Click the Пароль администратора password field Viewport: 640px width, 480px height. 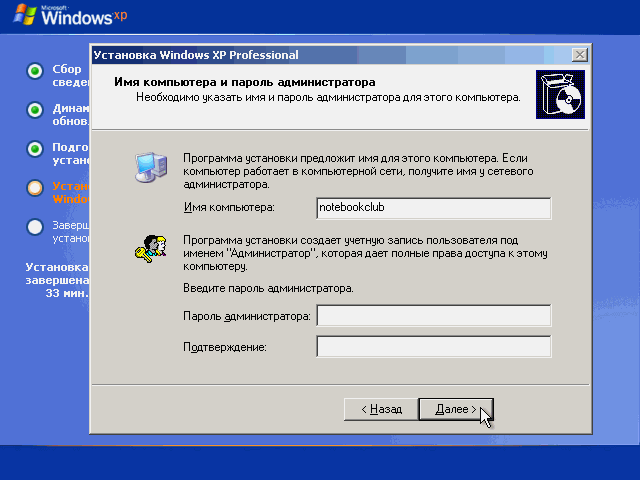433,315
